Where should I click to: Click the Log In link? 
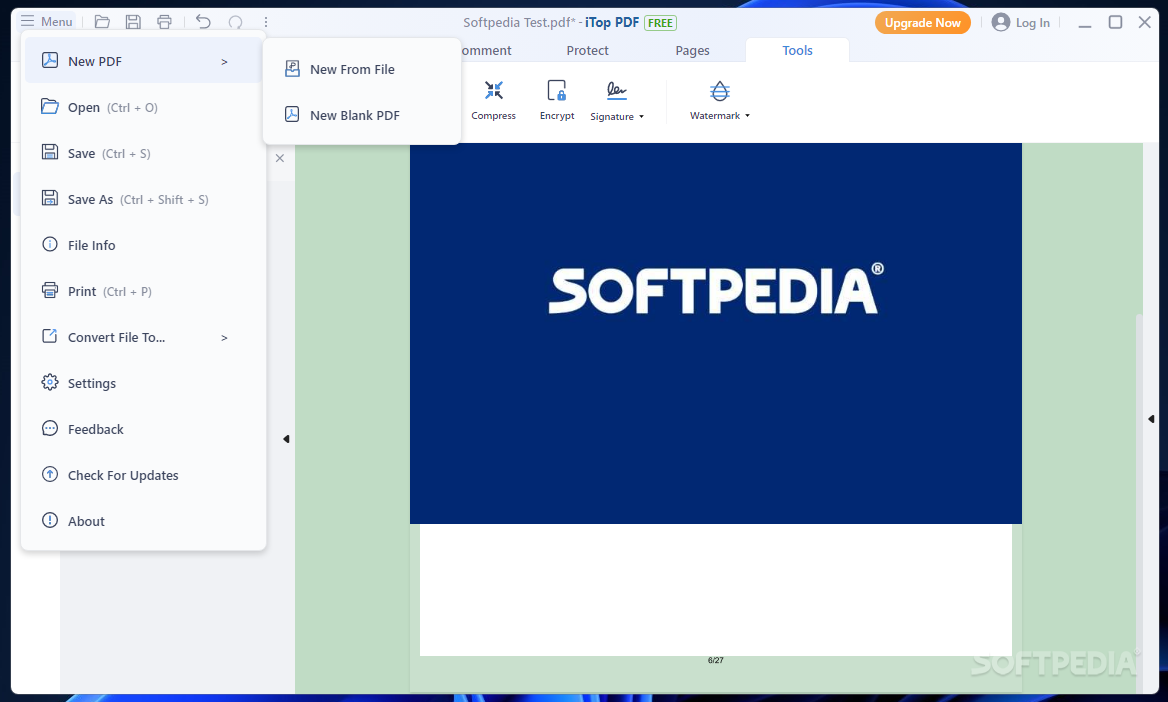(1032, 22)
